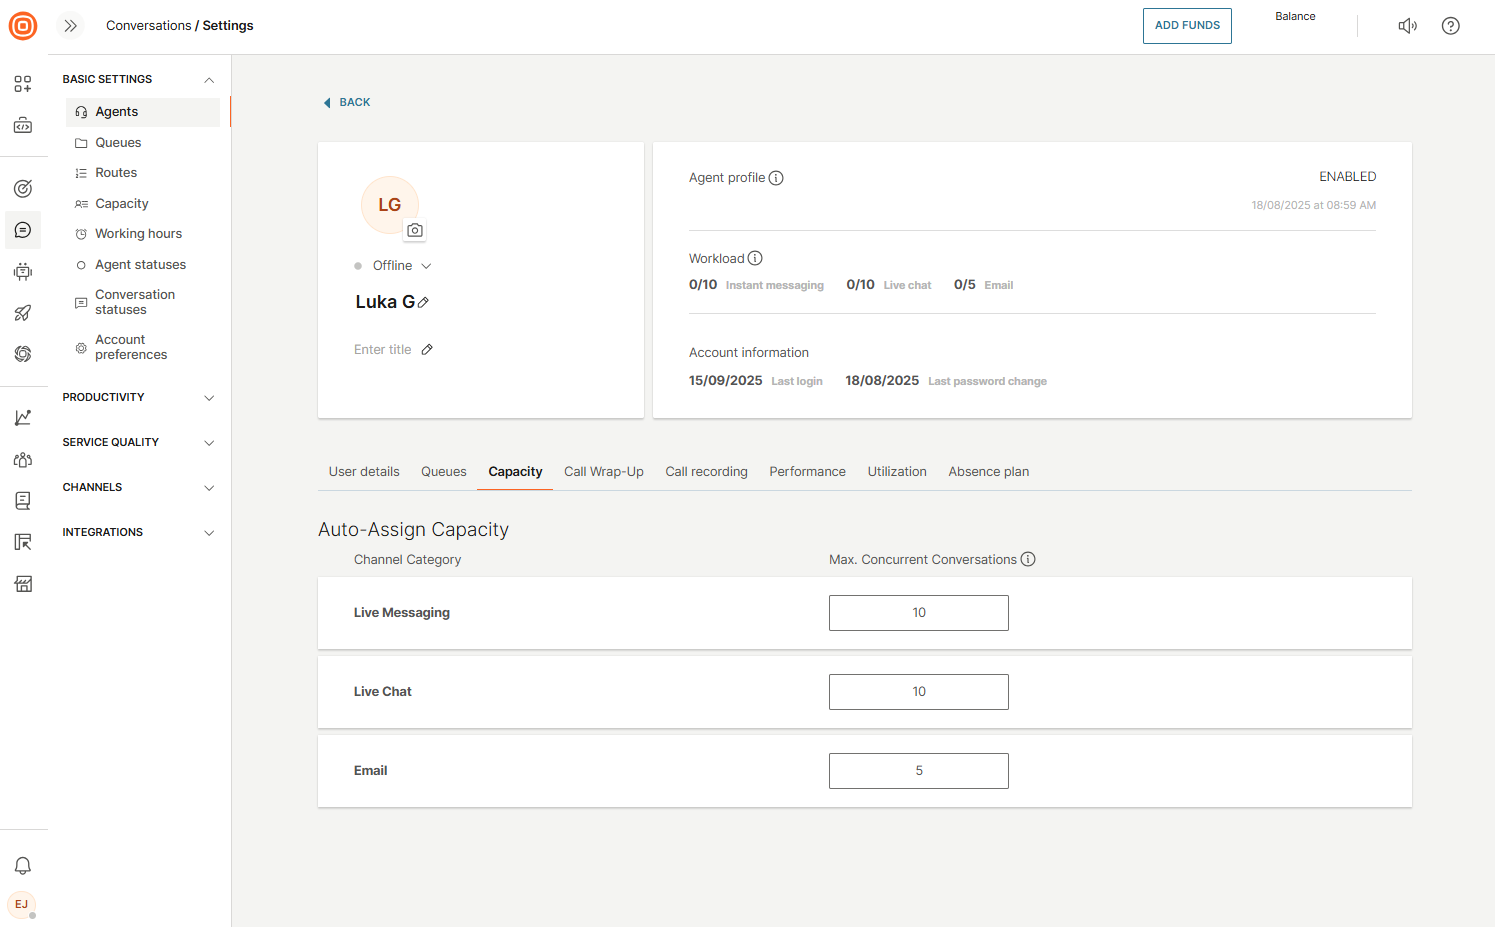Screen dimensions: 1495x927
Task: Click the Email capacity input field
Action: pos(918,771)
